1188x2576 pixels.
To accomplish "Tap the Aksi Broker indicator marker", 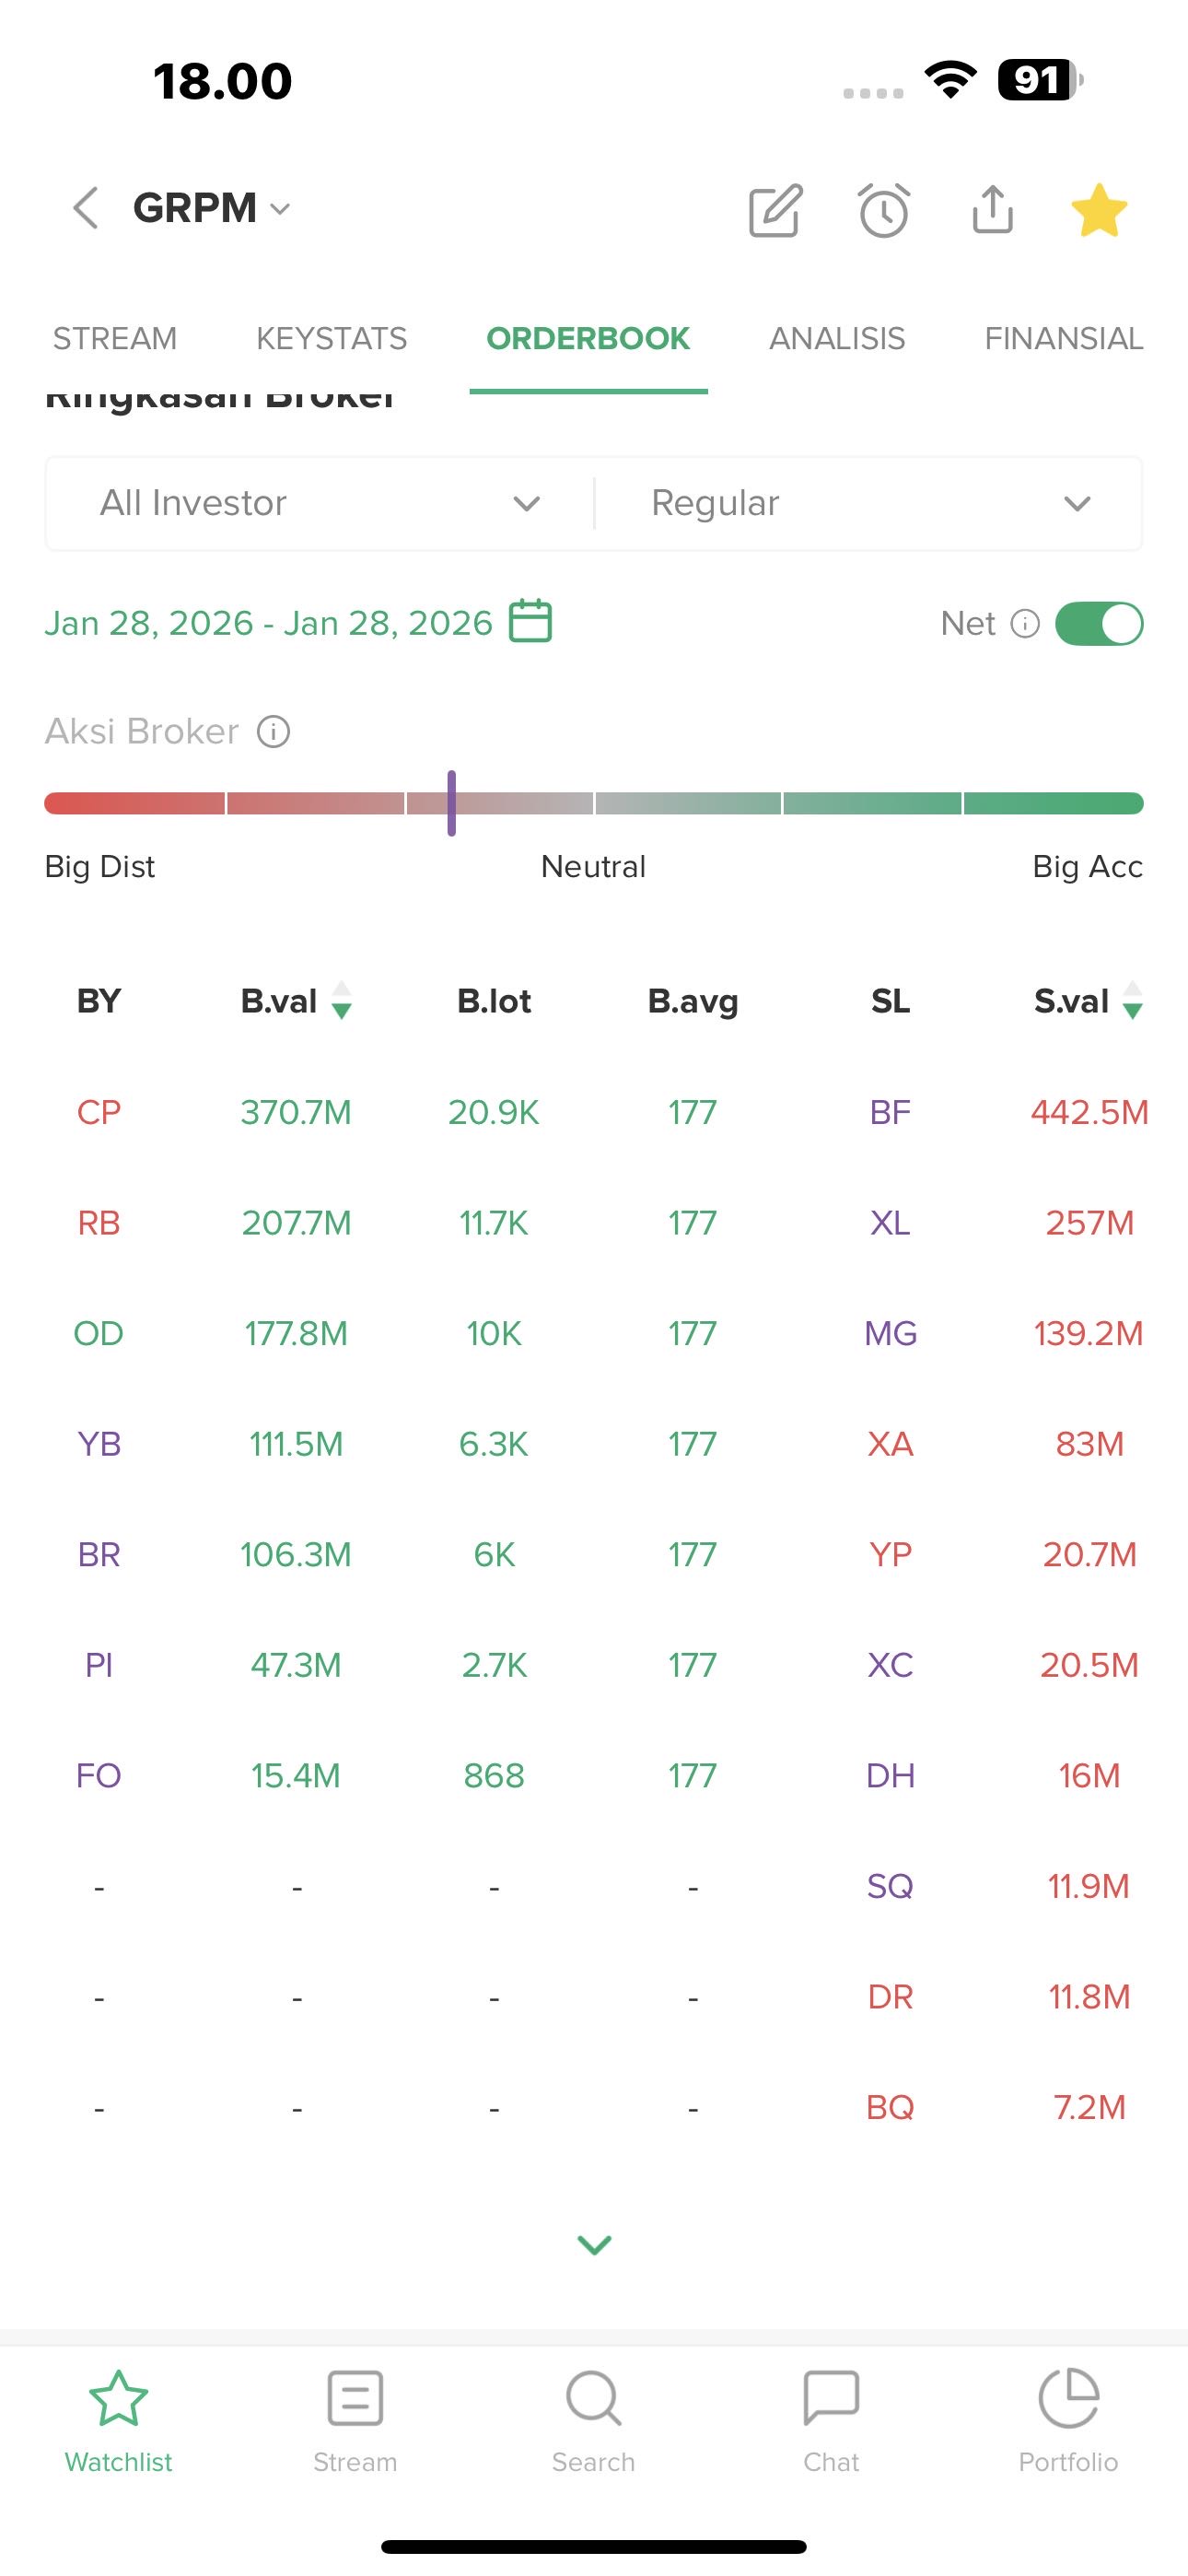I will (452, 803).
